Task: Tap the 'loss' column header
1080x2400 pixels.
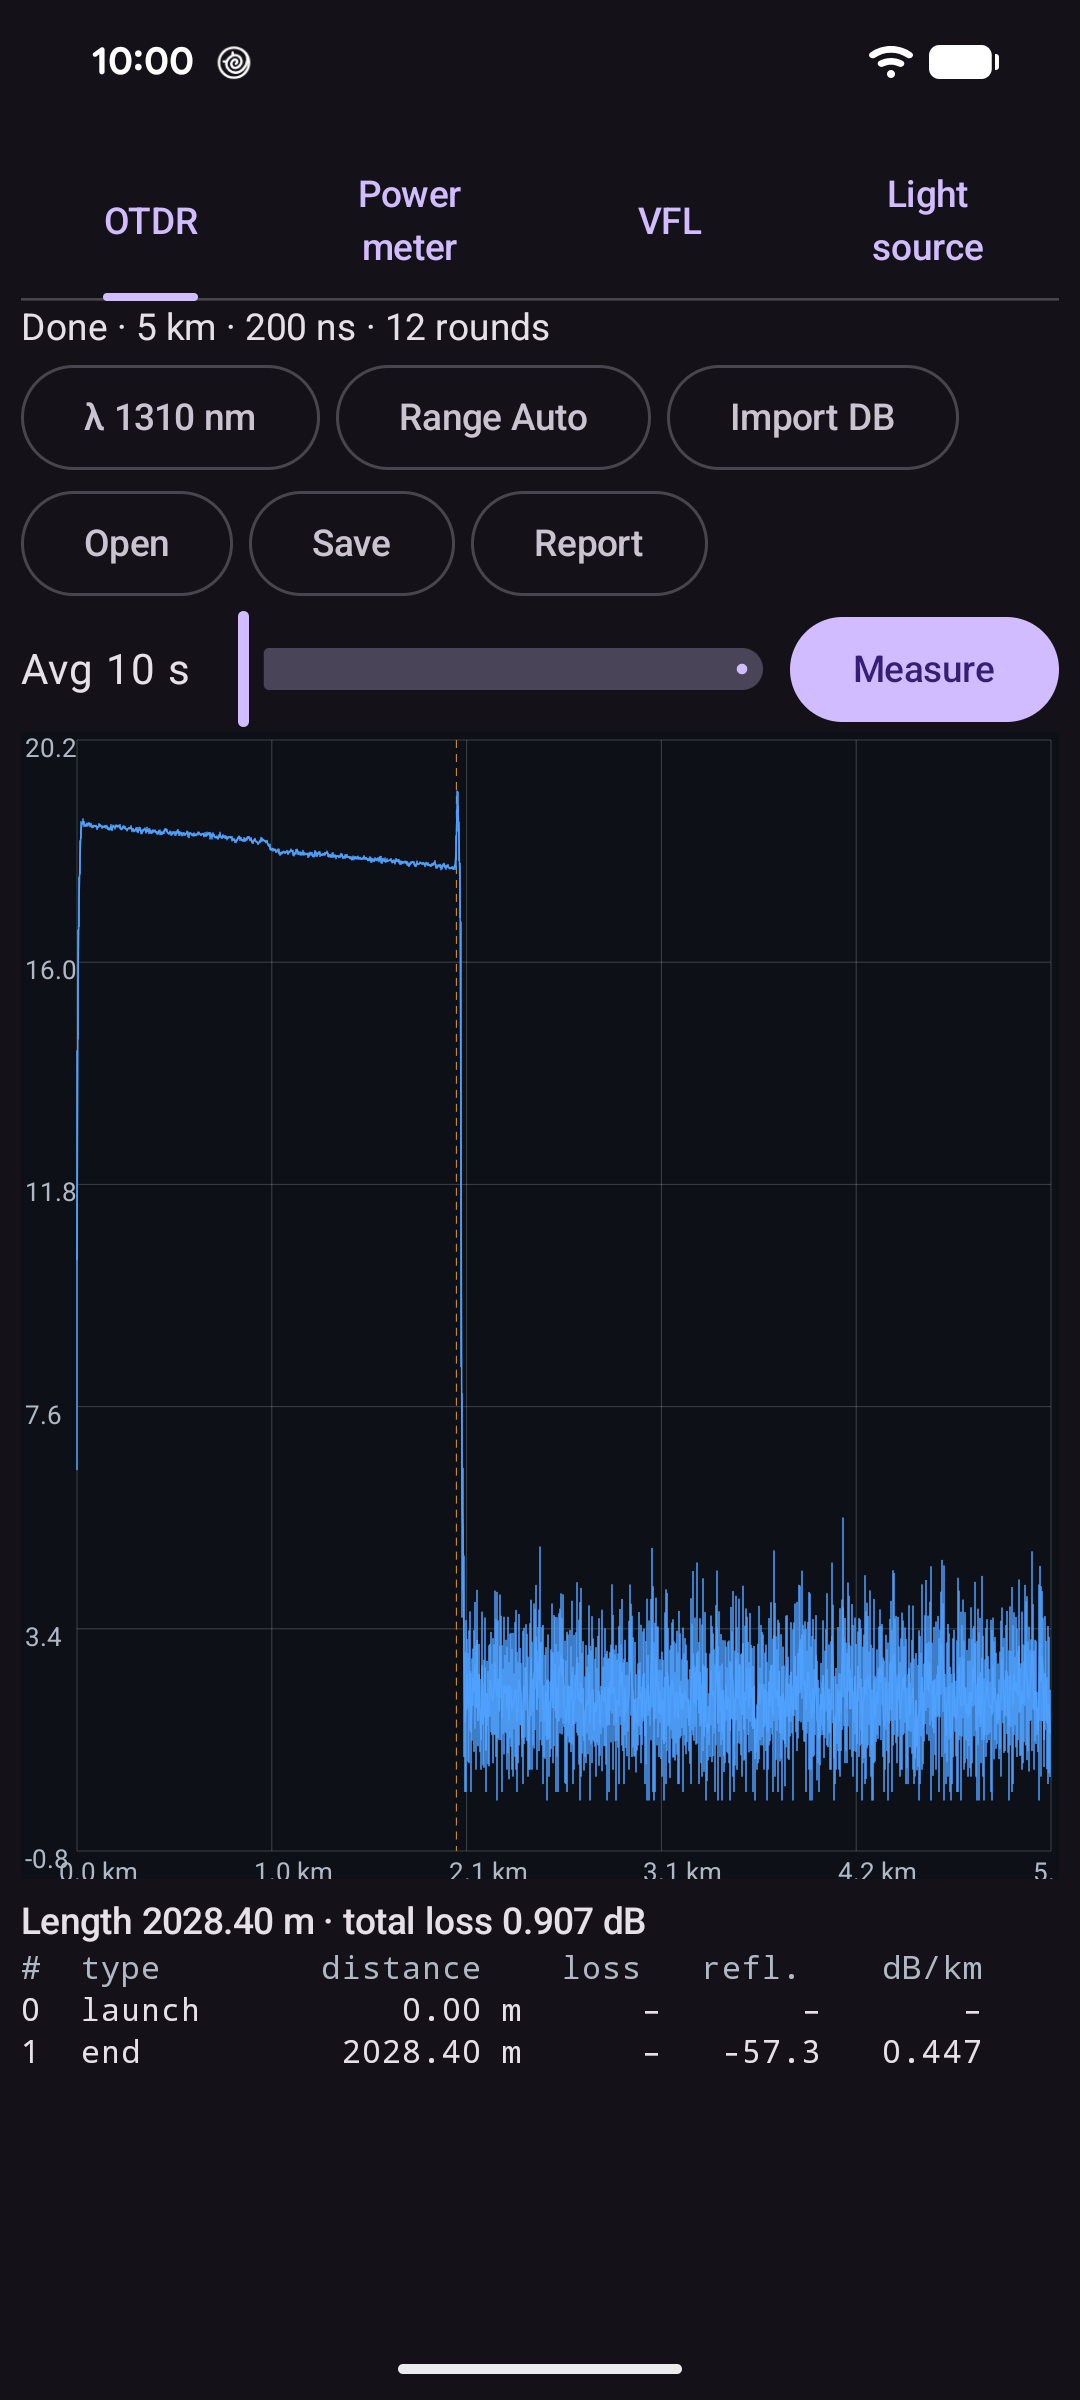Action: [601, 1968]
